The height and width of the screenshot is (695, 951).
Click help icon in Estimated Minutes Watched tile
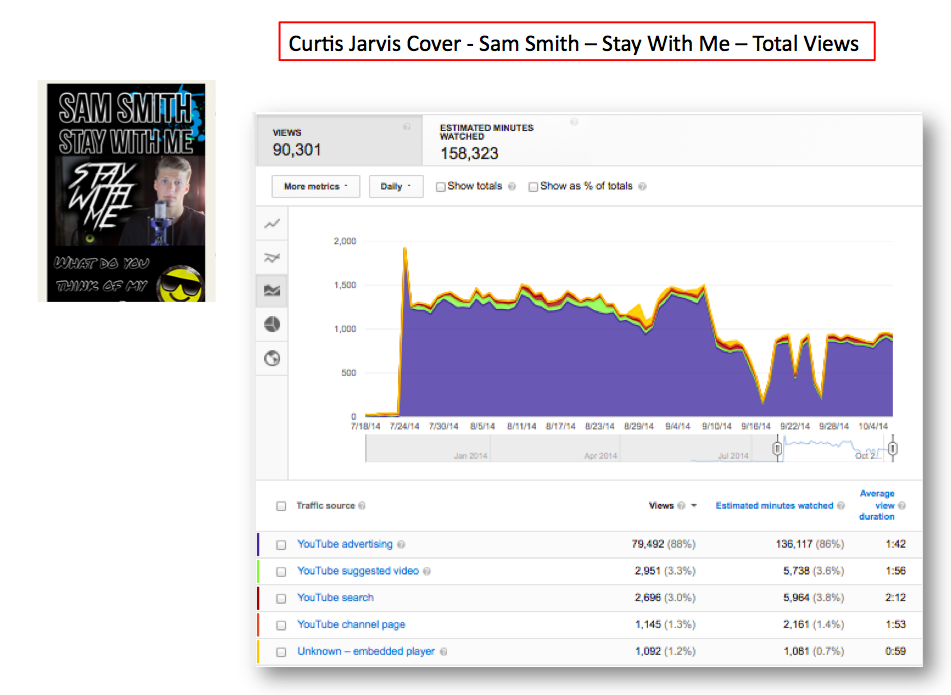[574, 122]
